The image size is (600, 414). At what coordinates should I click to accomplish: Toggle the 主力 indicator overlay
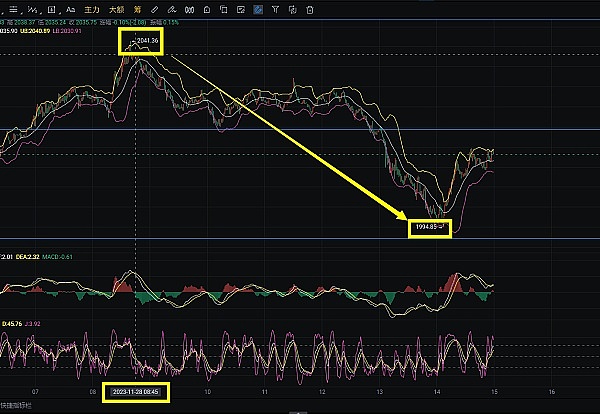coord(93,9)
